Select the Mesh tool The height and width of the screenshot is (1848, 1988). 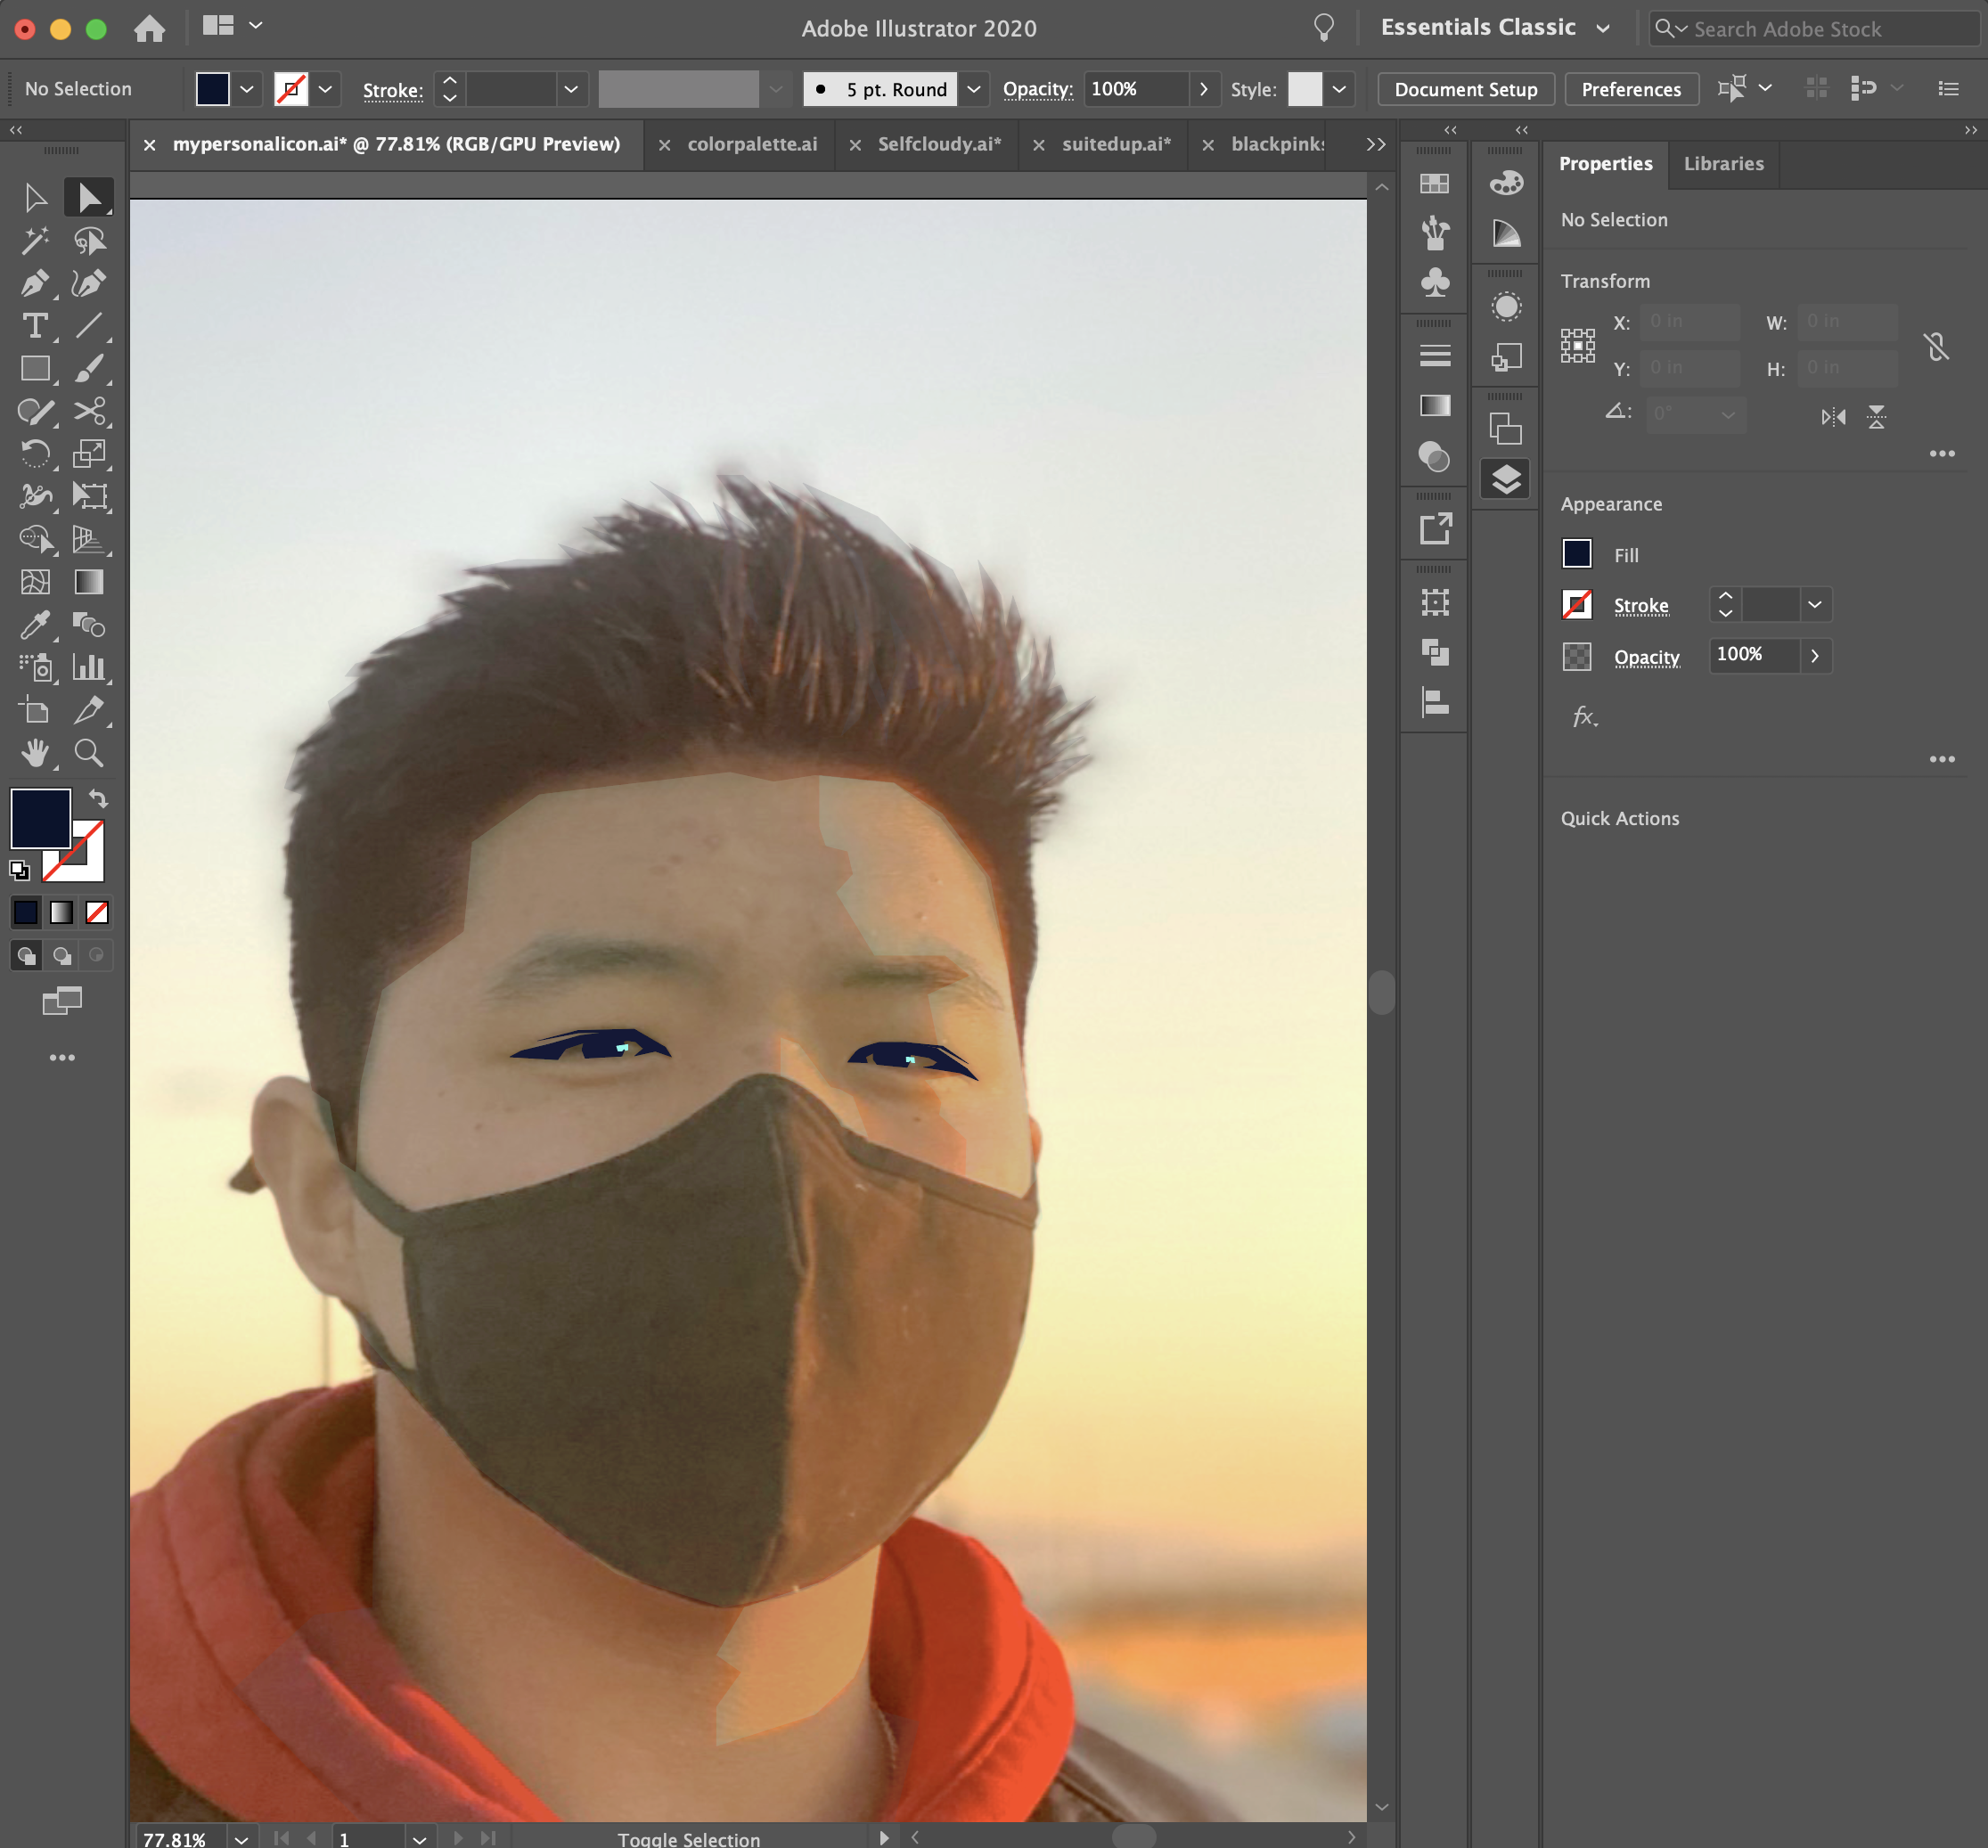[35, 582]
